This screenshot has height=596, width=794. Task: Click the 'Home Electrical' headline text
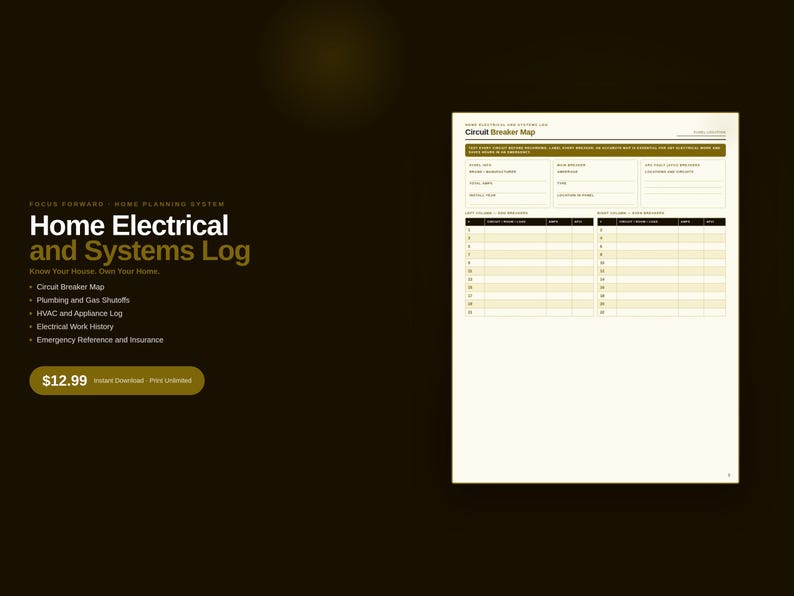click(x=129, y=225)
